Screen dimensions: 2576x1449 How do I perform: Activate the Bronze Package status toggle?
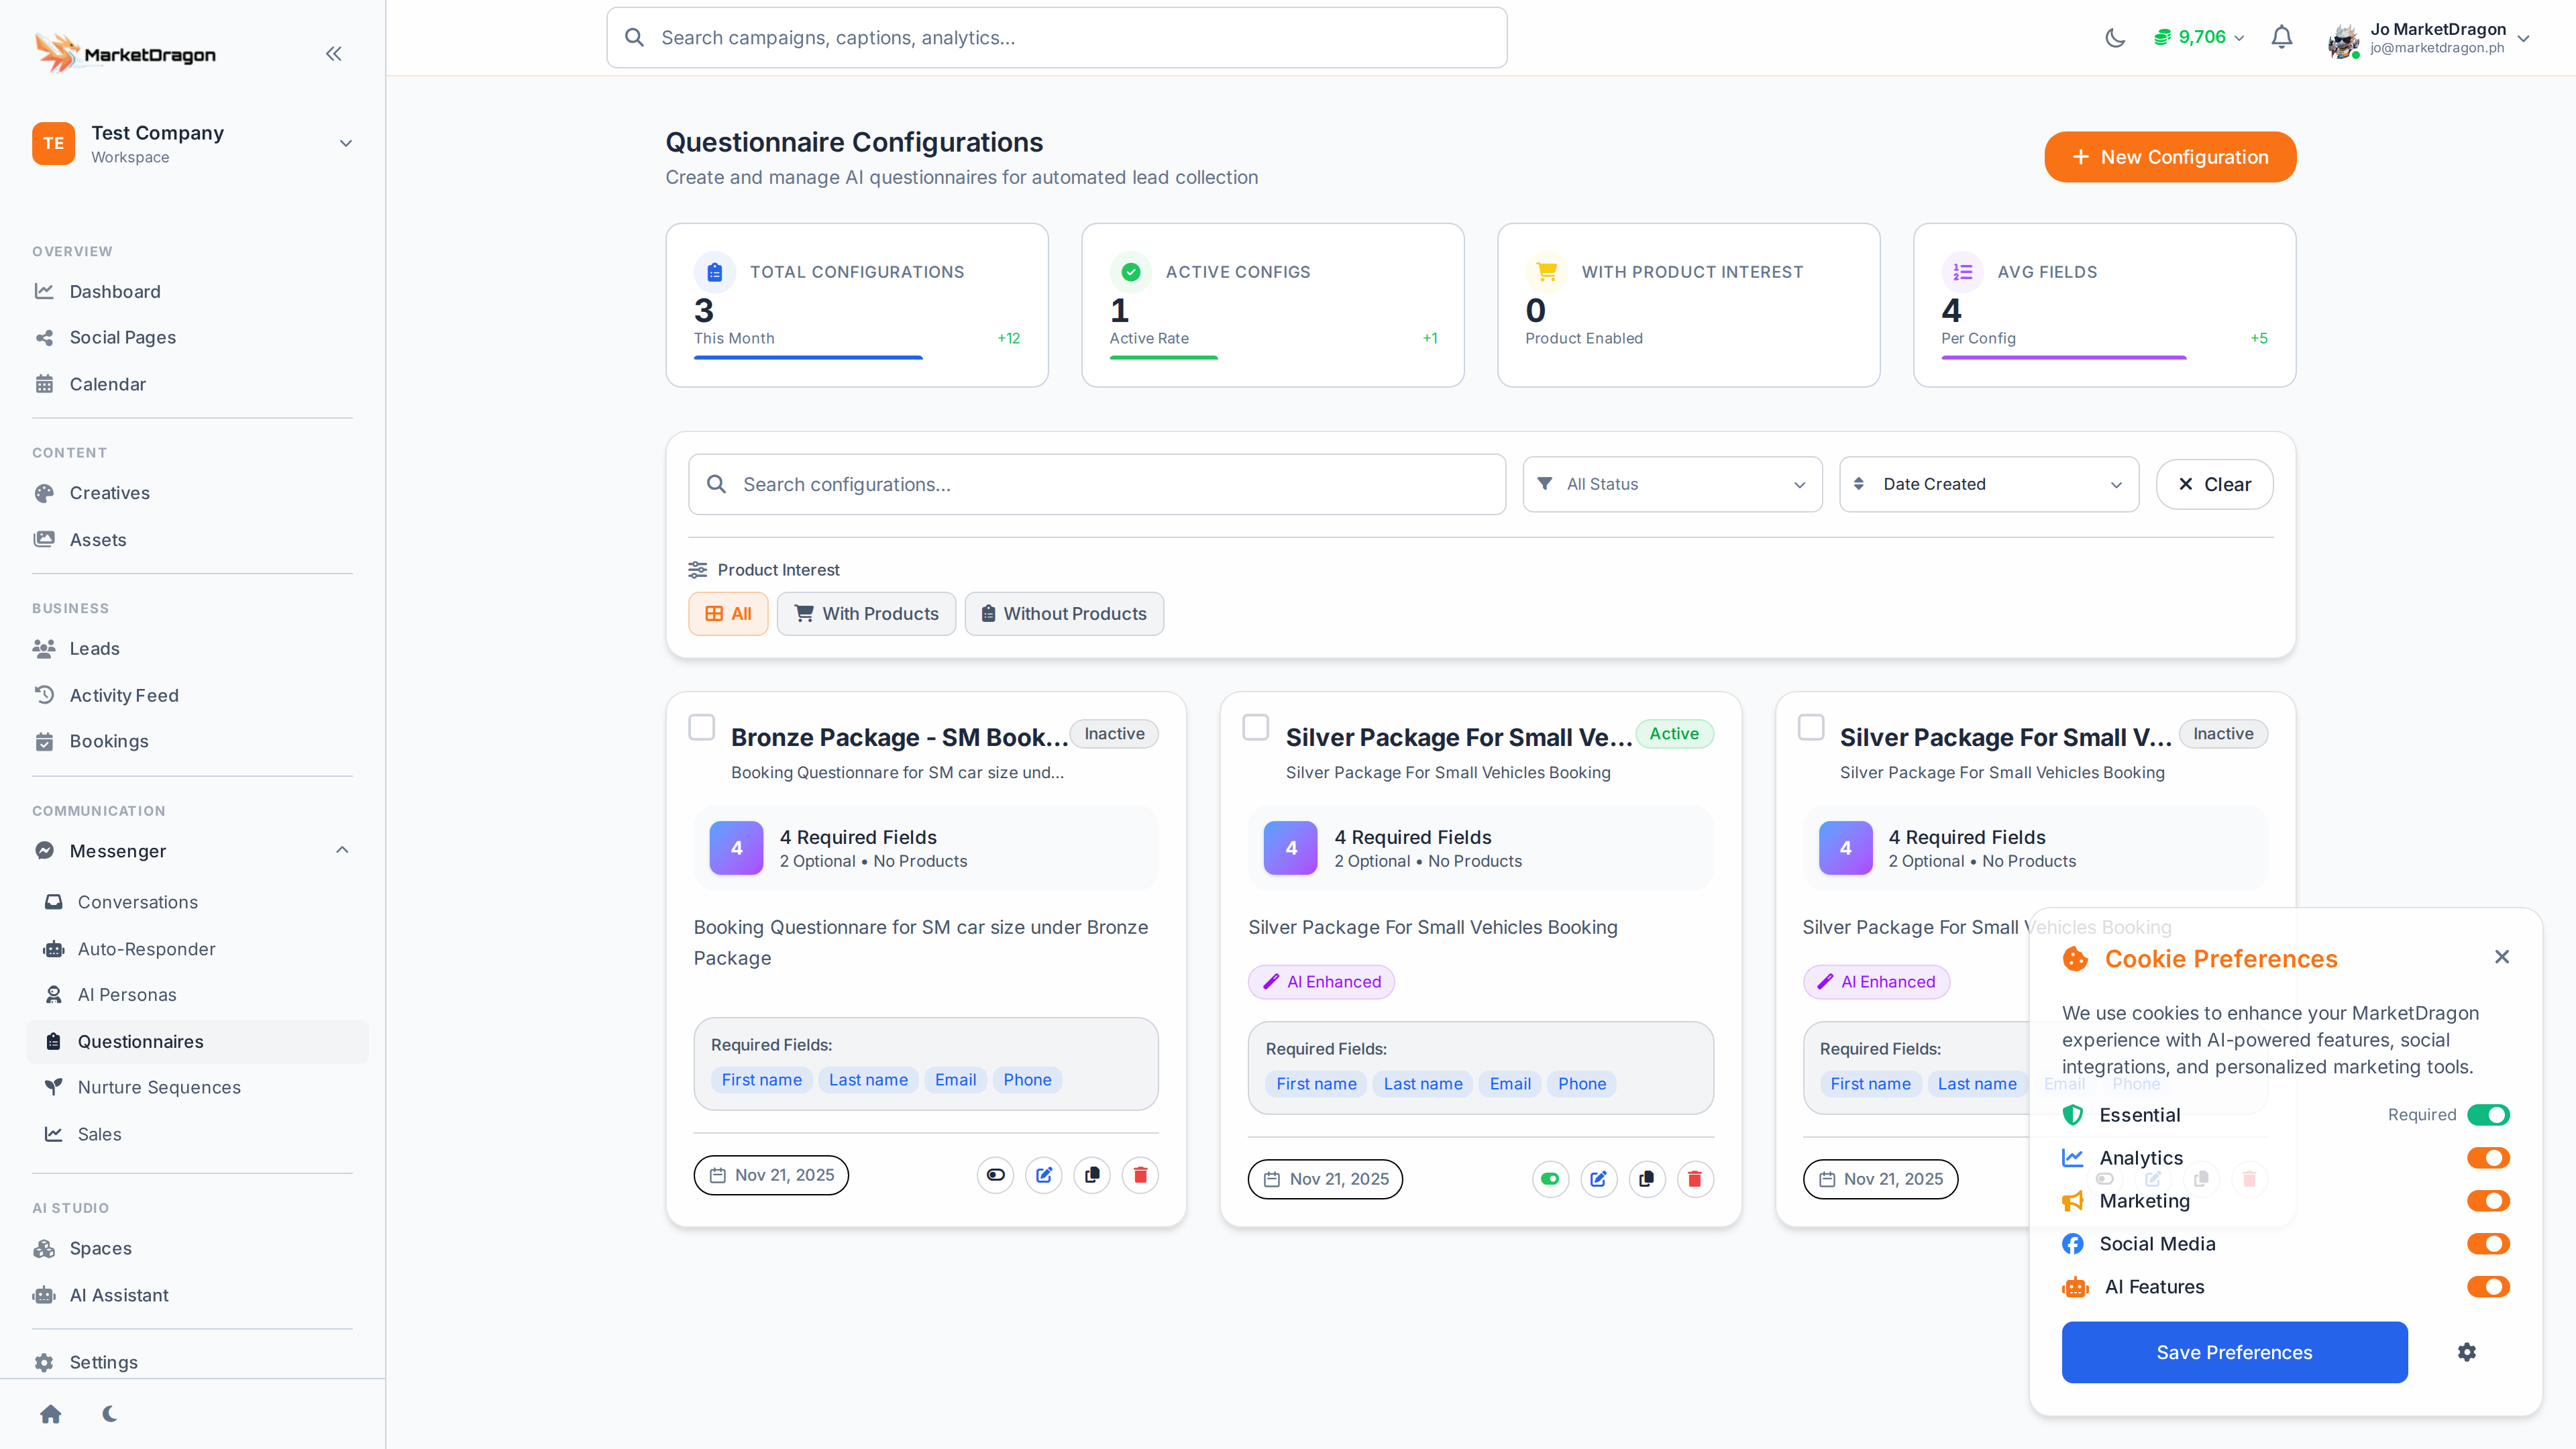[x=996, y=1175]
